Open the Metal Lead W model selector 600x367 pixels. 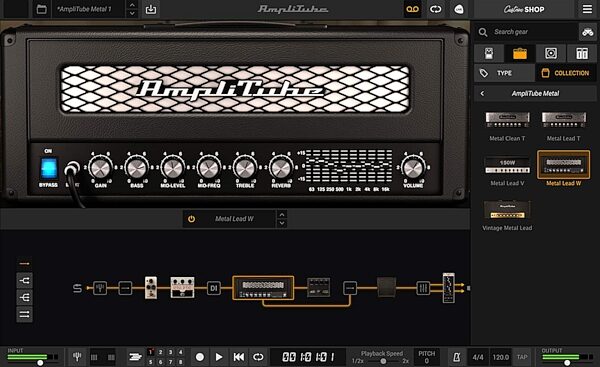coord(234,219)
